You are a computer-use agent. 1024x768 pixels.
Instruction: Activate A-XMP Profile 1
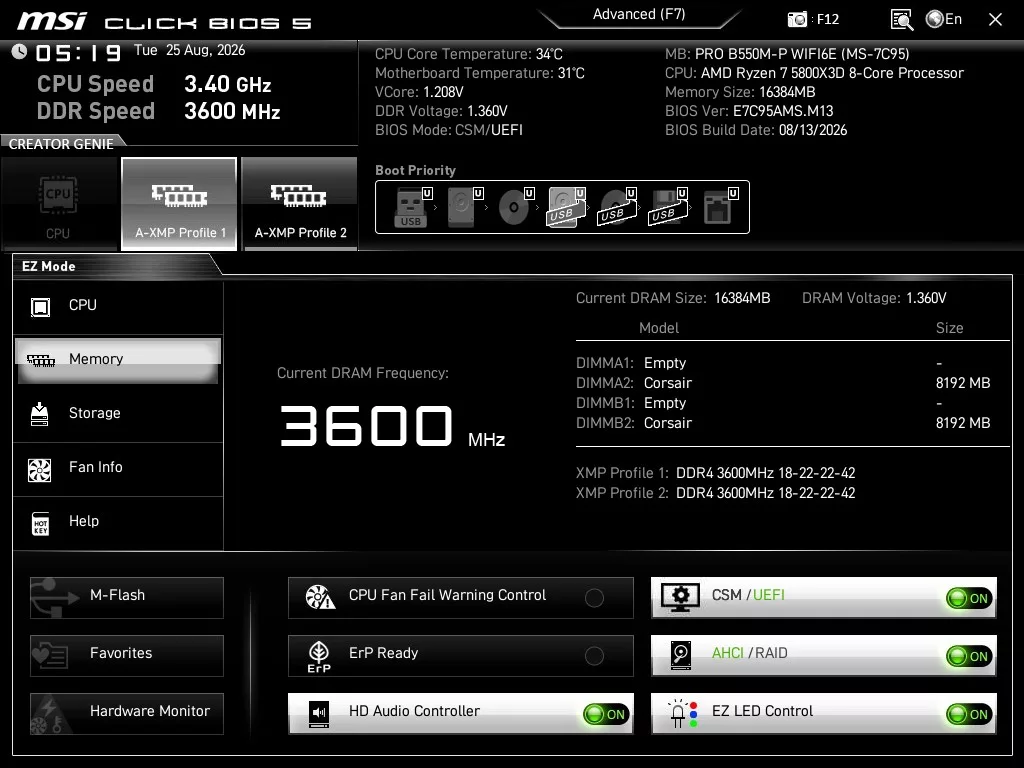[x=180, y=204]
